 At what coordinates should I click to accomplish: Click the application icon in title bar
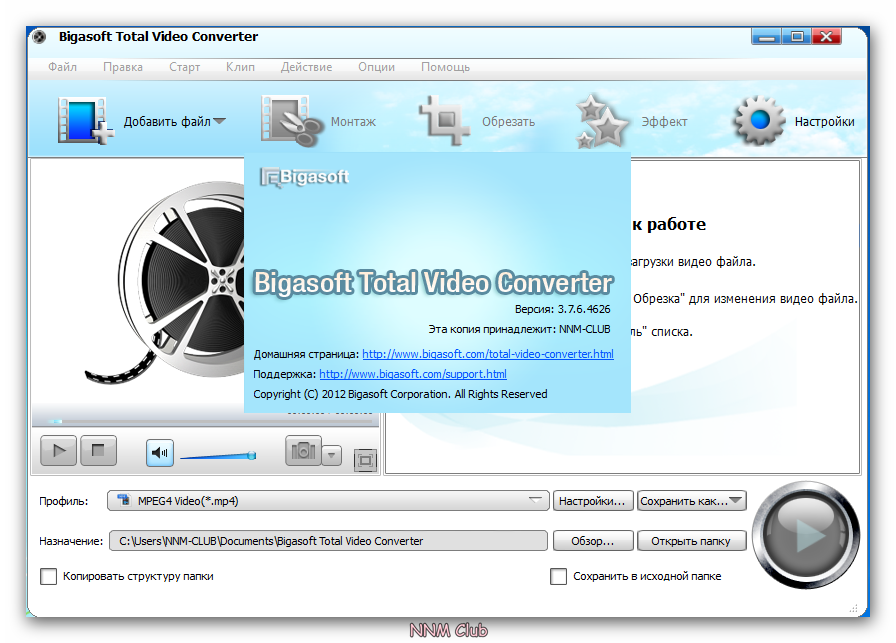tap(39, 37)
